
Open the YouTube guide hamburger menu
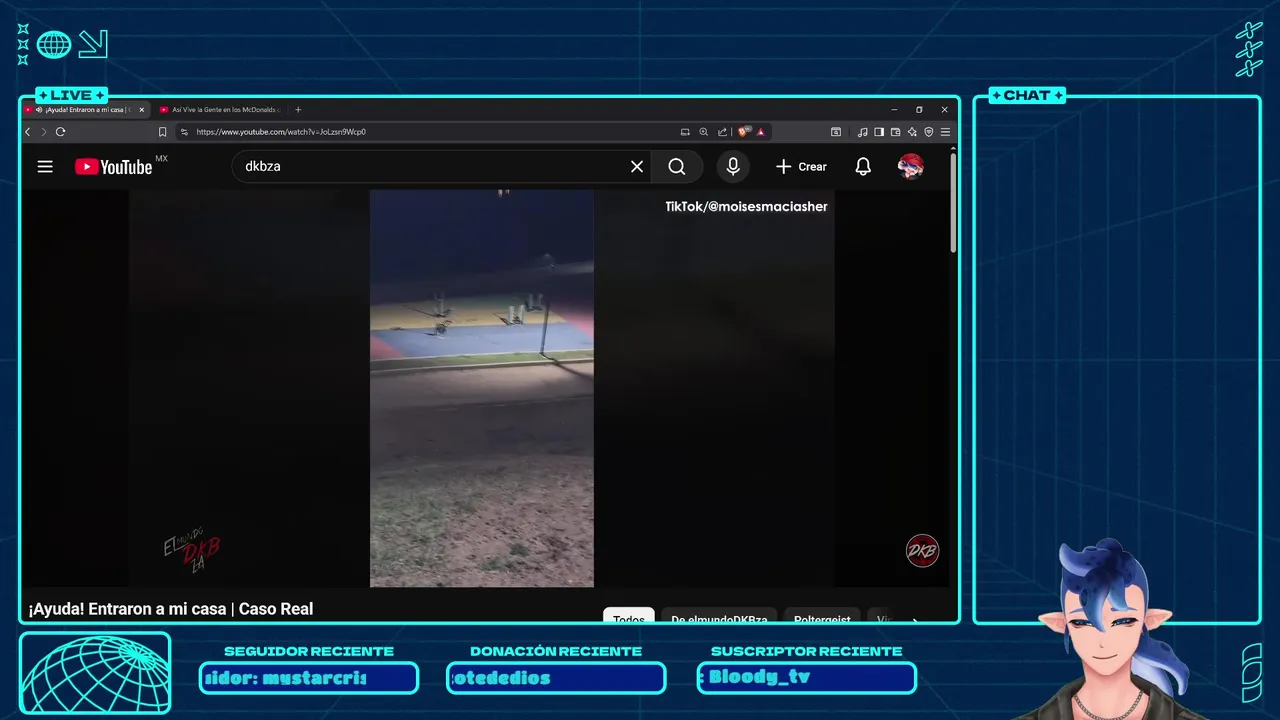45,167
